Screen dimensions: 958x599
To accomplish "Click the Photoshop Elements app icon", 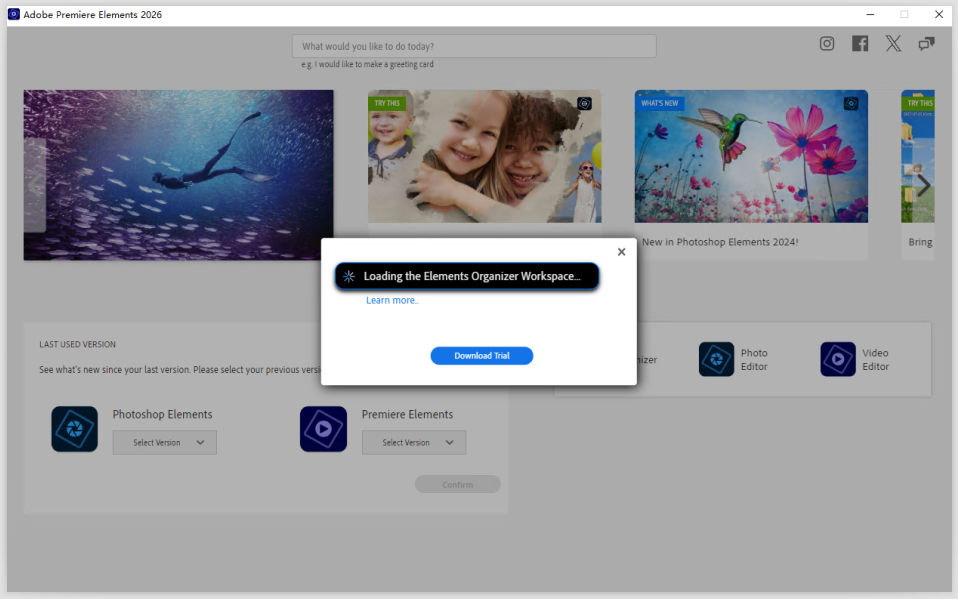I will point(74,429).
